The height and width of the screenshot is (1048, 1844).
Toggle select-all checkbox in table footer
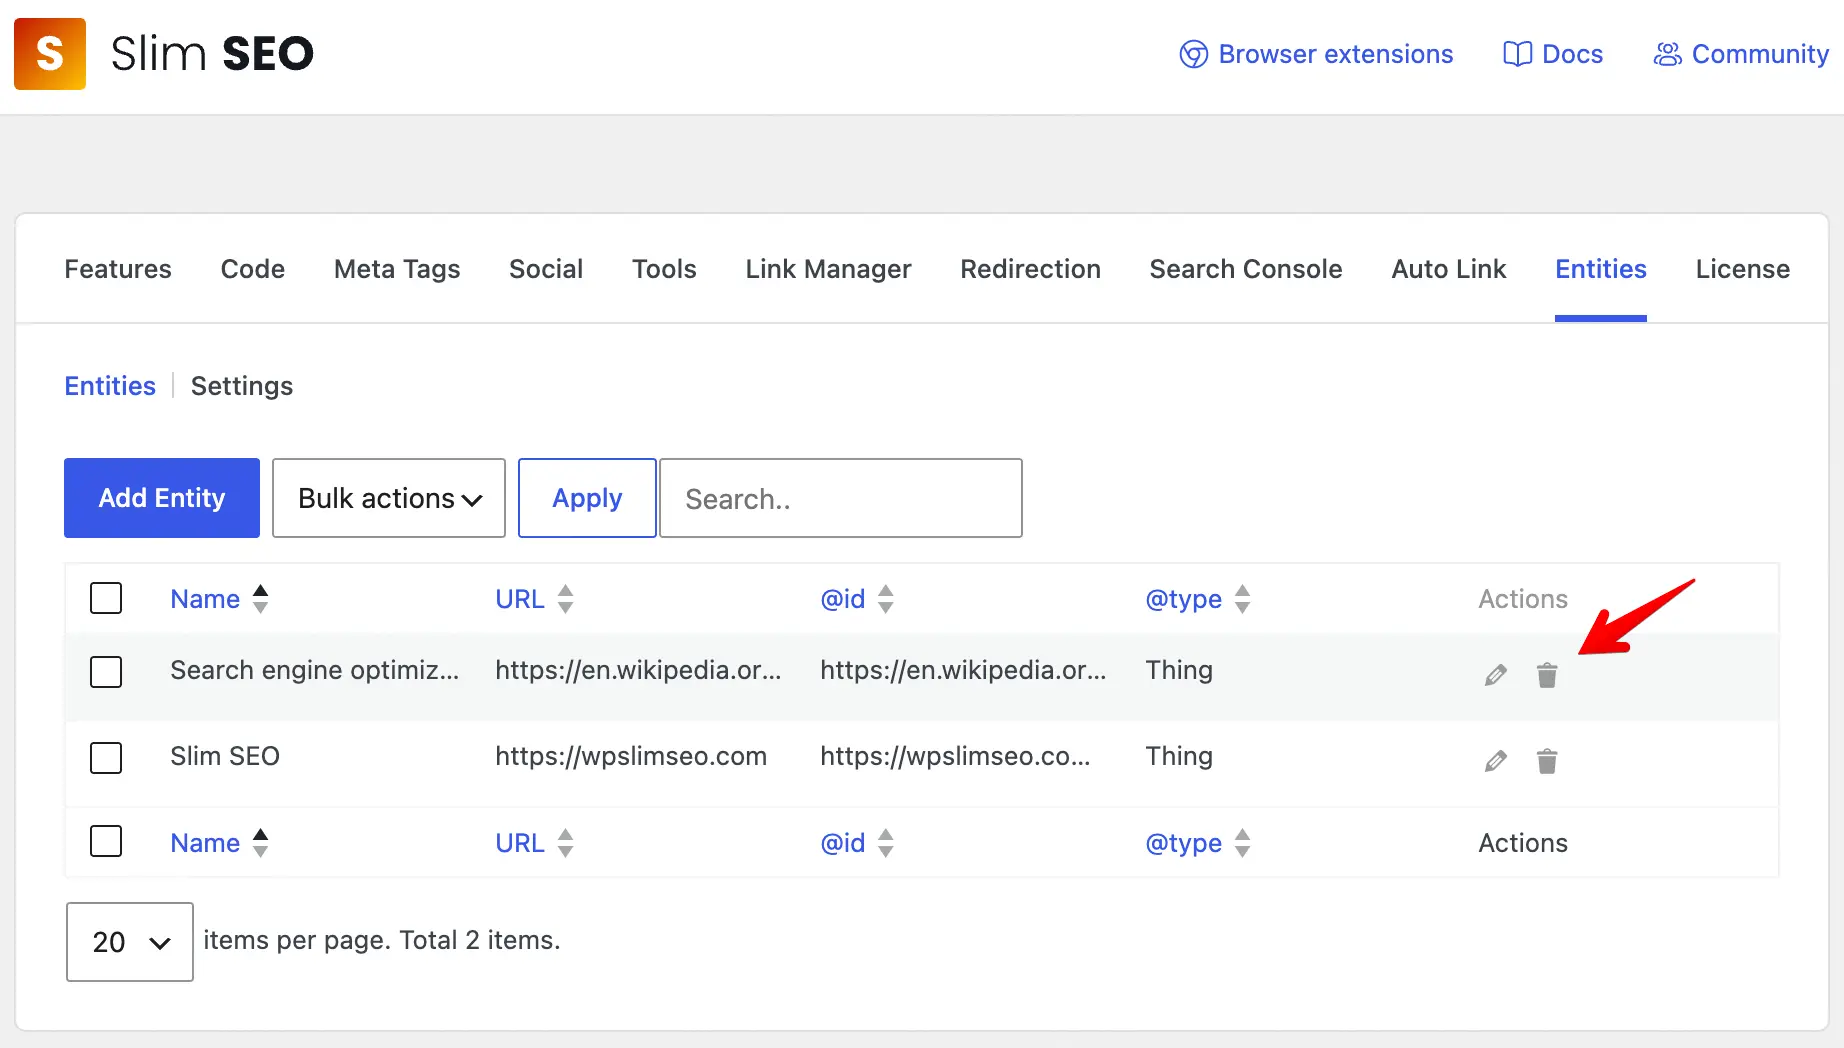coord(106,841)
